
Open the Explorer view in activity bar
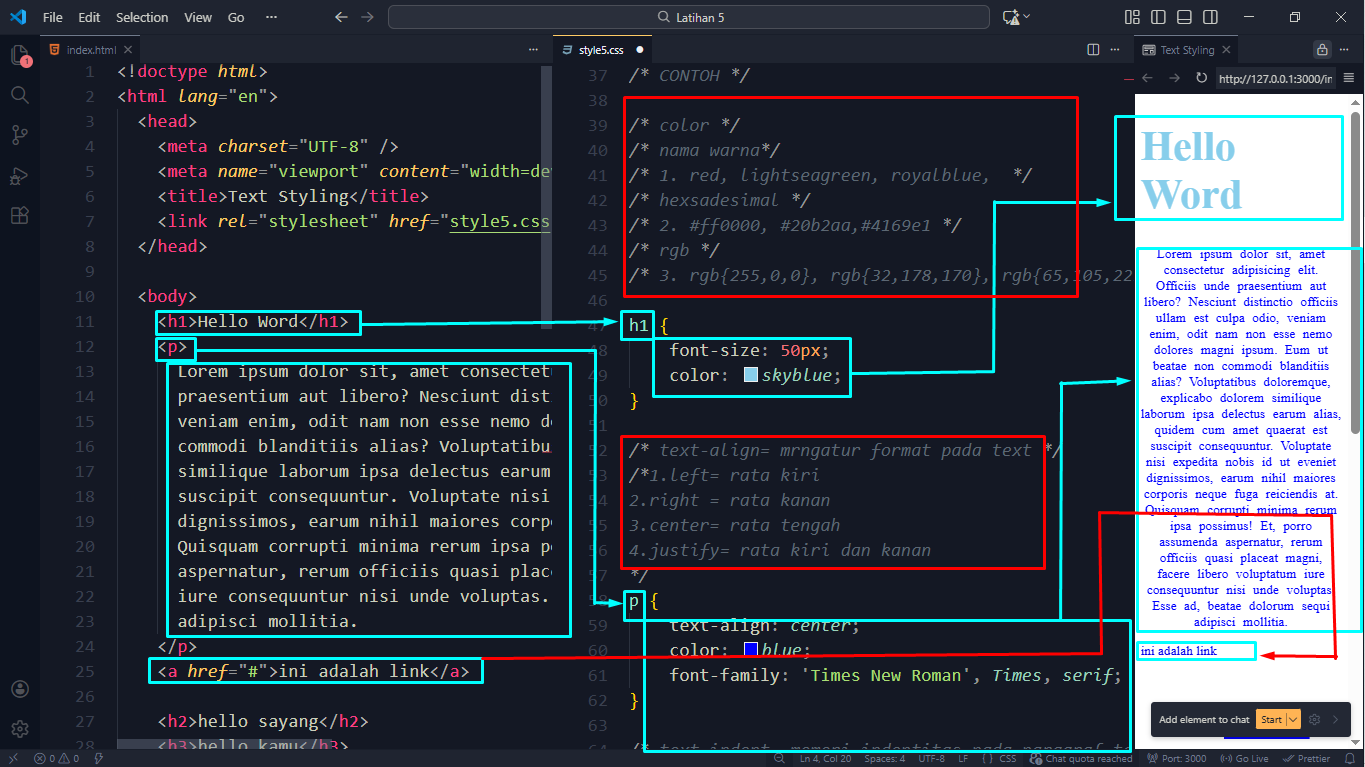coord(19,55)
